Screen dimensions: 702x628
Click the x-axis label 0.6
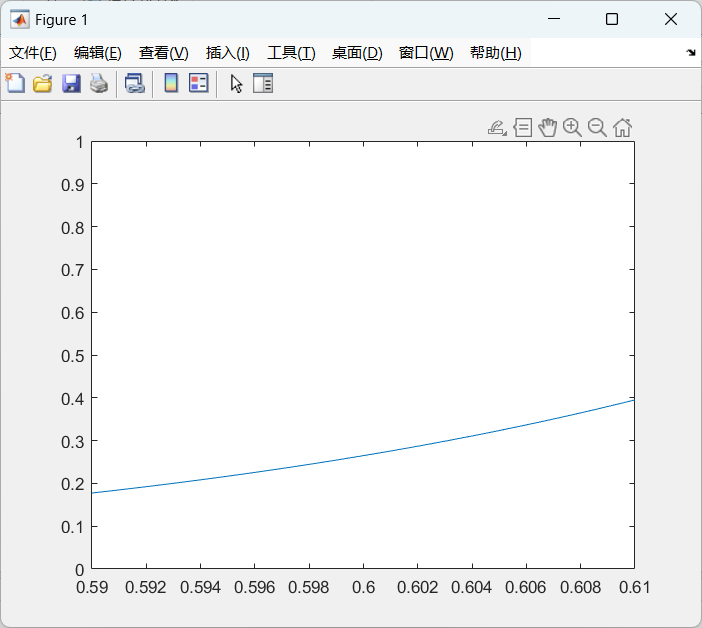click(x=363, y=587)
